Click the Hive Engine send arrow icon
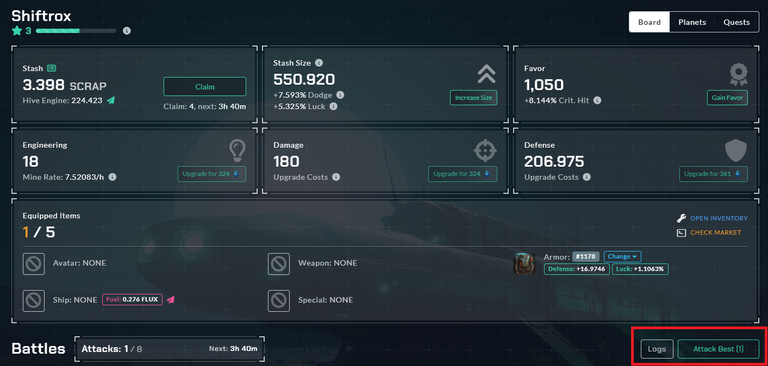This screenshot has width=768, height=366. tap(111, 100)
